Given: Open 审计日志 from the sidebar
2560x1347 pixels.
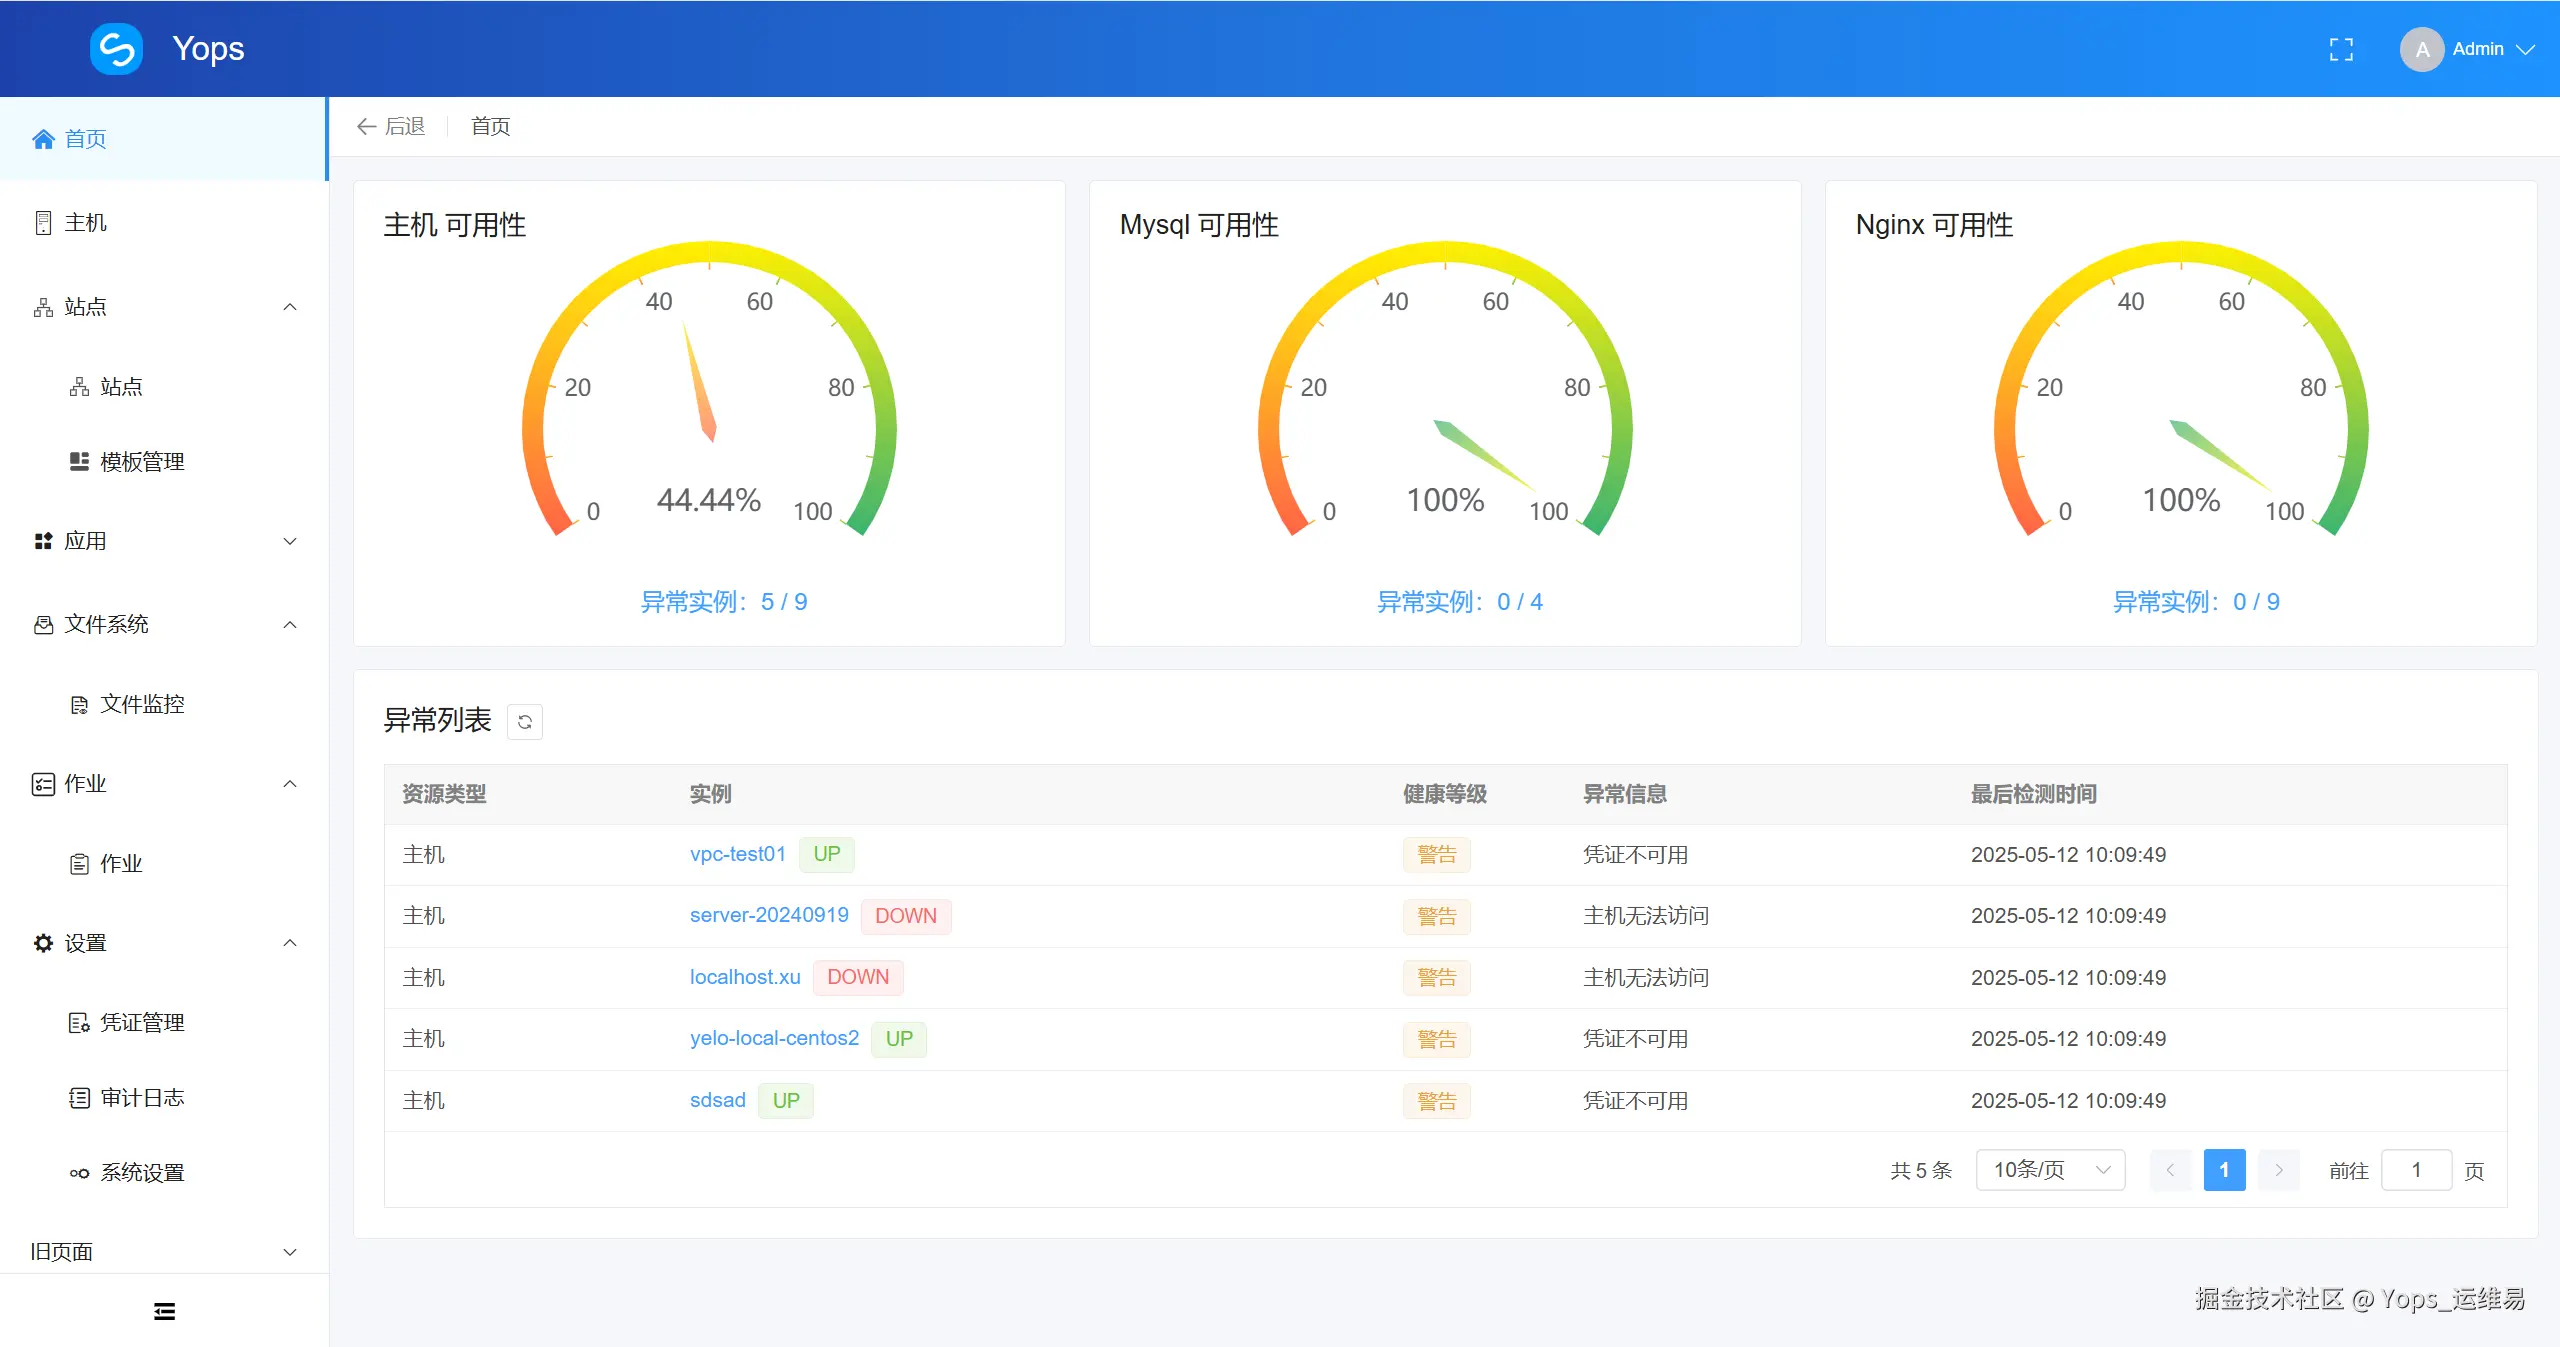Looking at the screenshot, I should click(142, 1097).
